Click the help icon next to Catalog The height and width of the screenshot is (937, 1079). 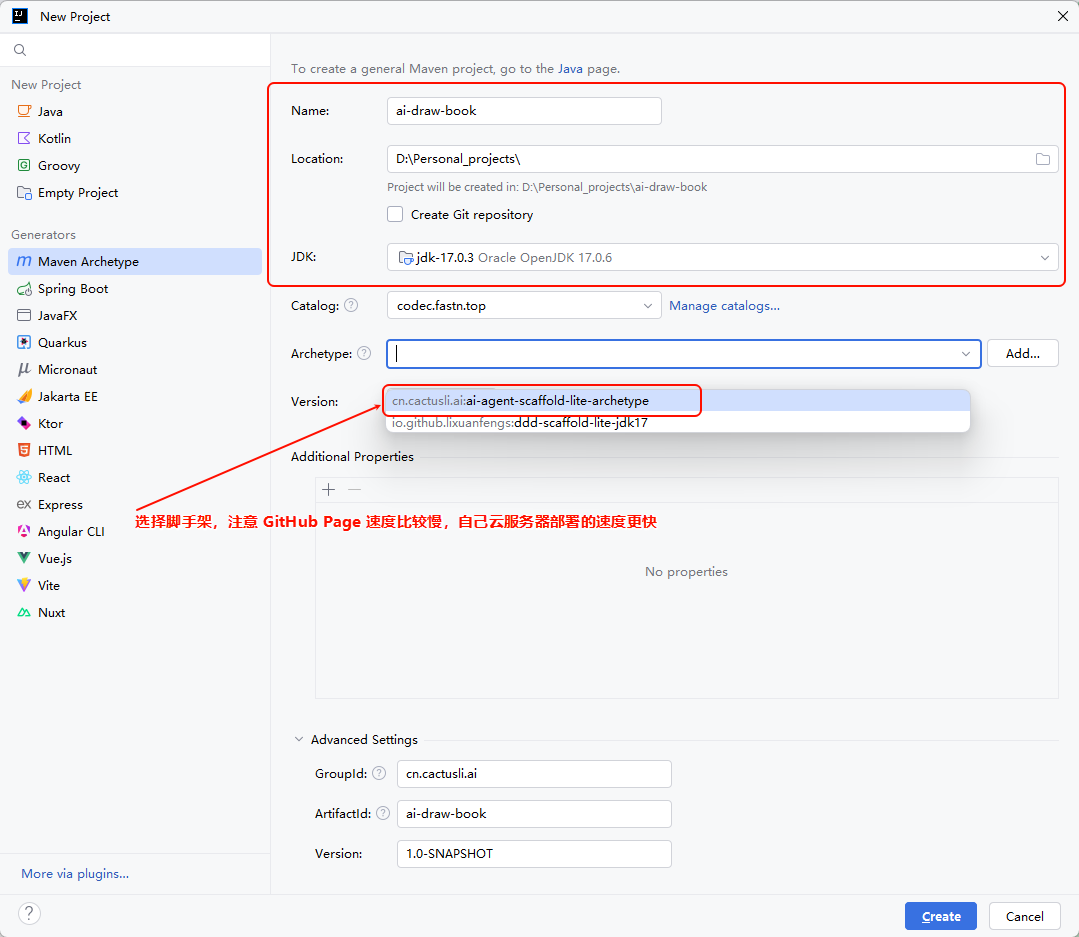pos(351,305)
